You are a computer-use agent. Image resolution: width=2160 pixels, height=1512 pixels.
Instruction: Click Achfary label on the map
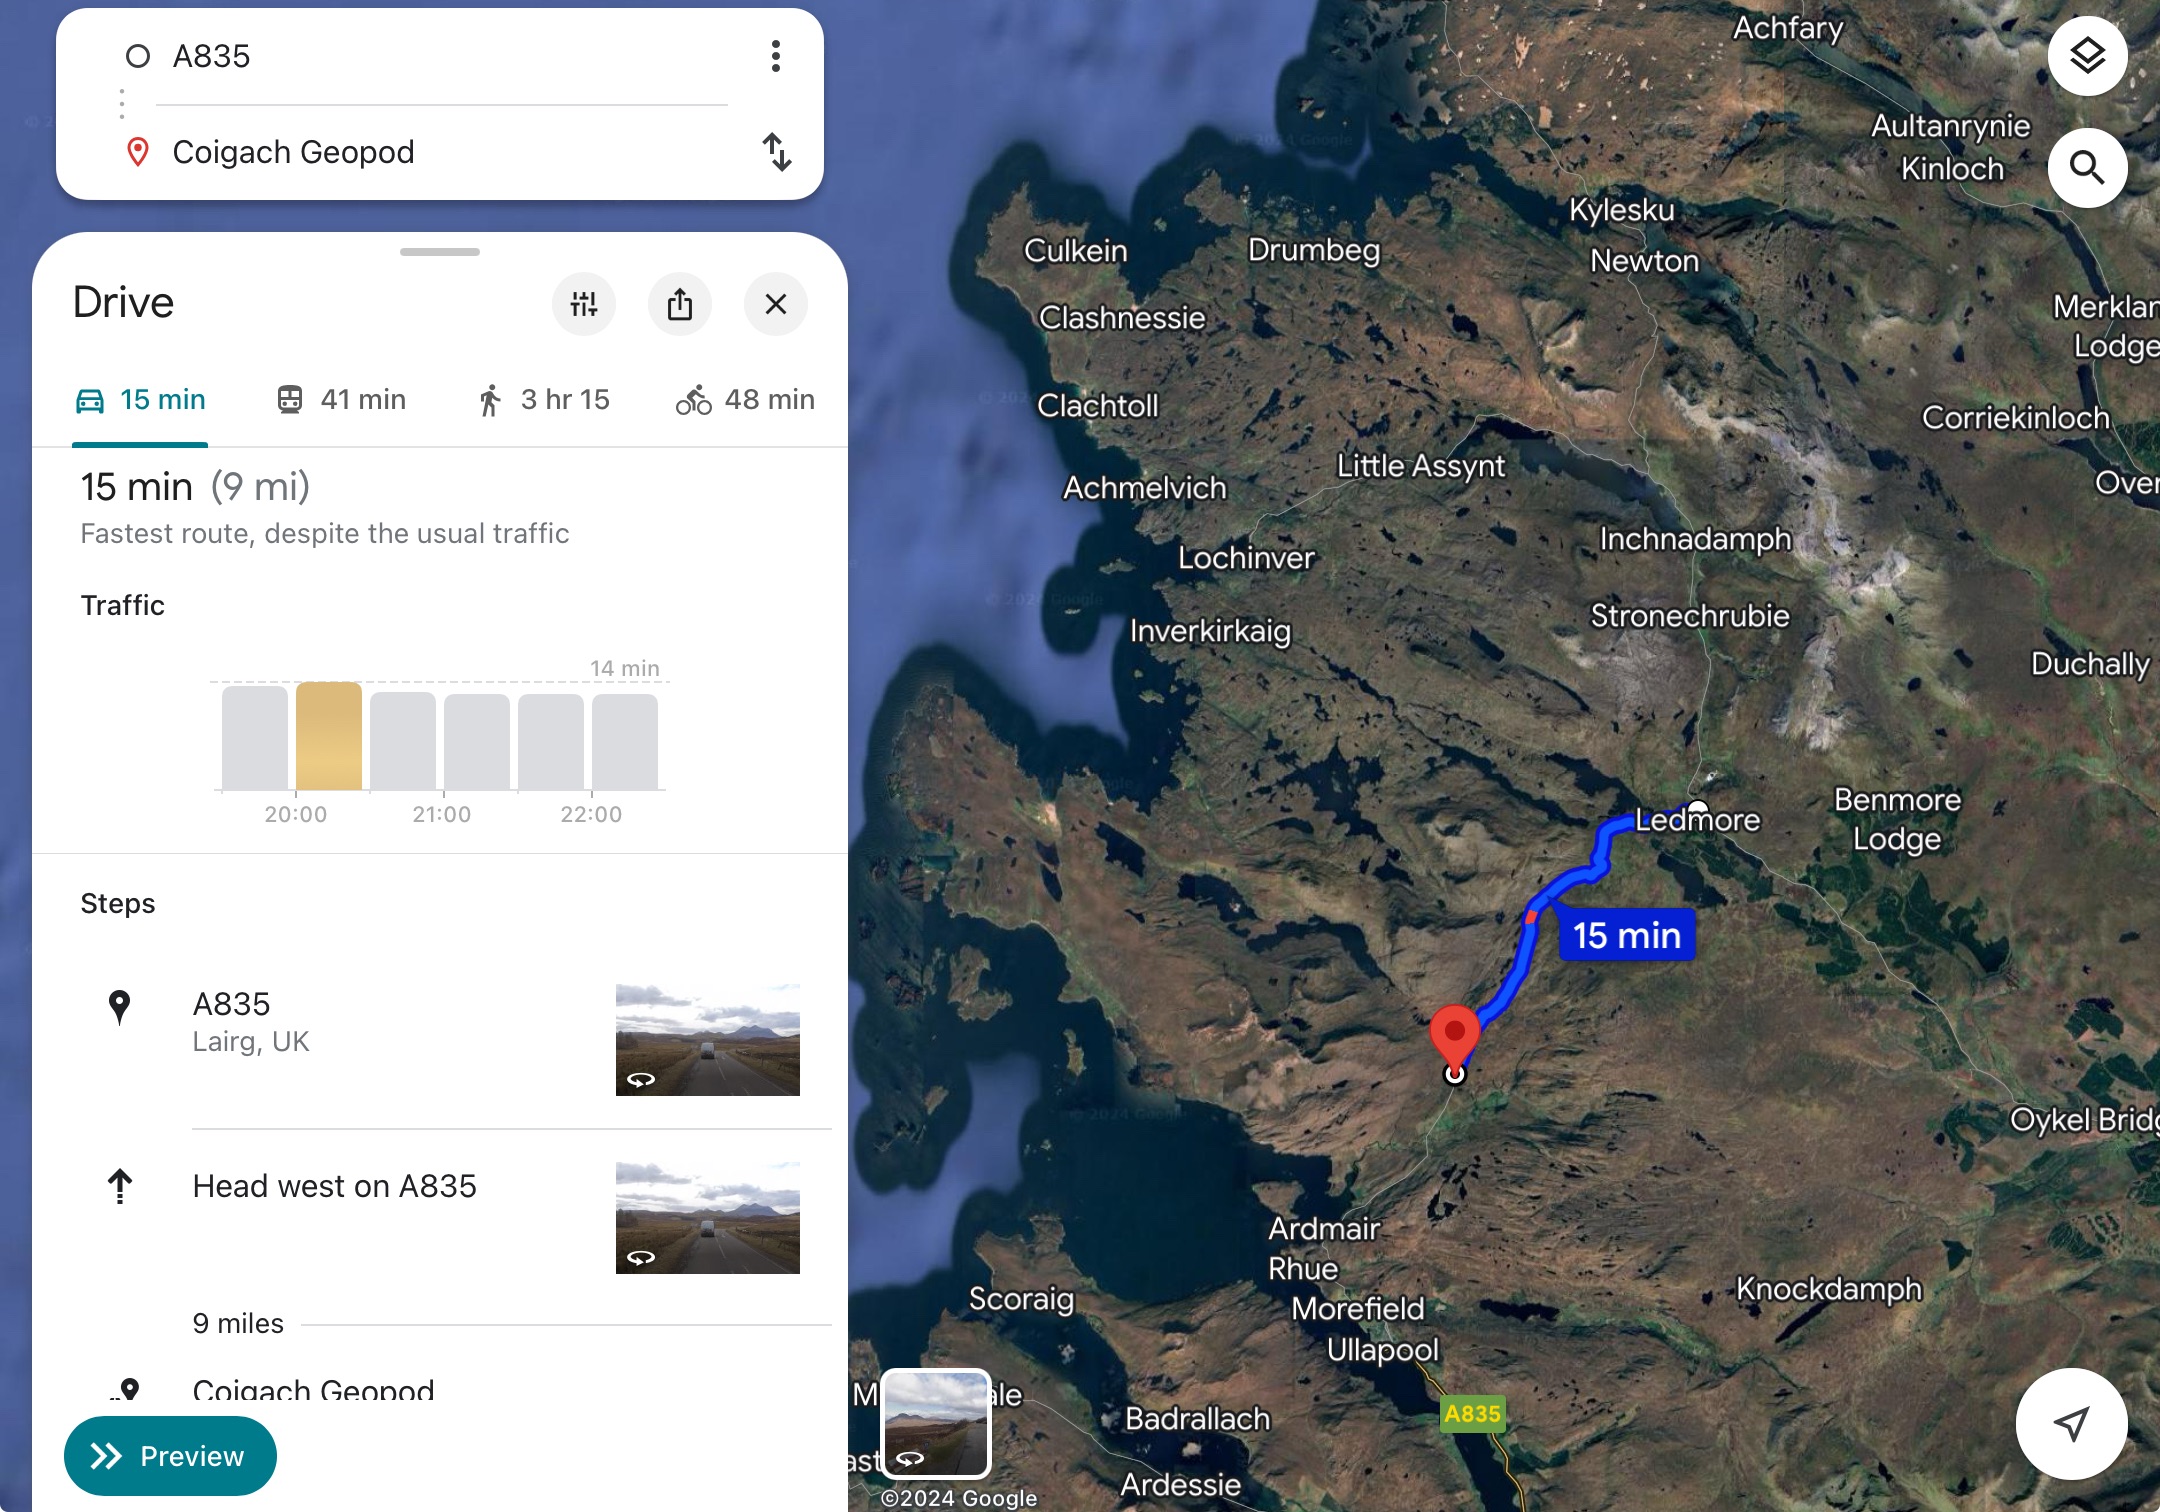(1788, 28)
